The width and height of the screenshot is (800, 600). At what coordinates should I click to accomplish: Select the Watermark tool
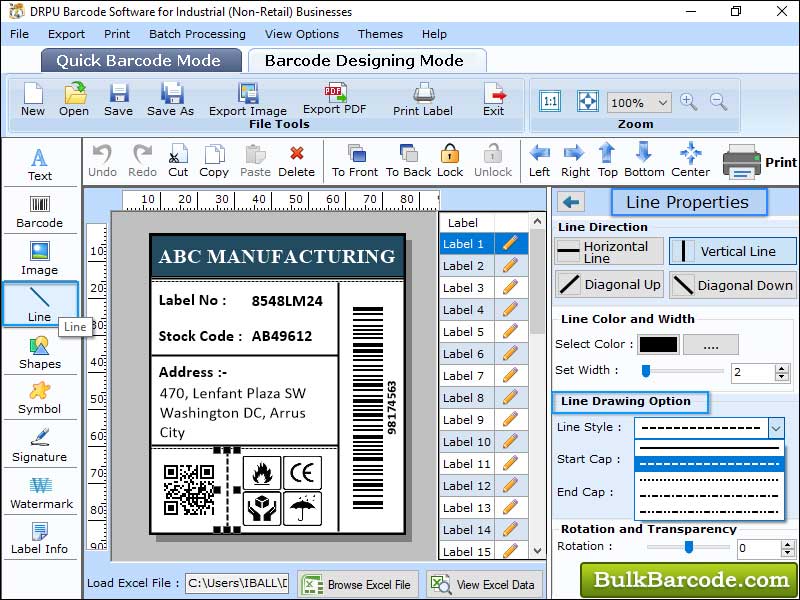tap(40, 490)
